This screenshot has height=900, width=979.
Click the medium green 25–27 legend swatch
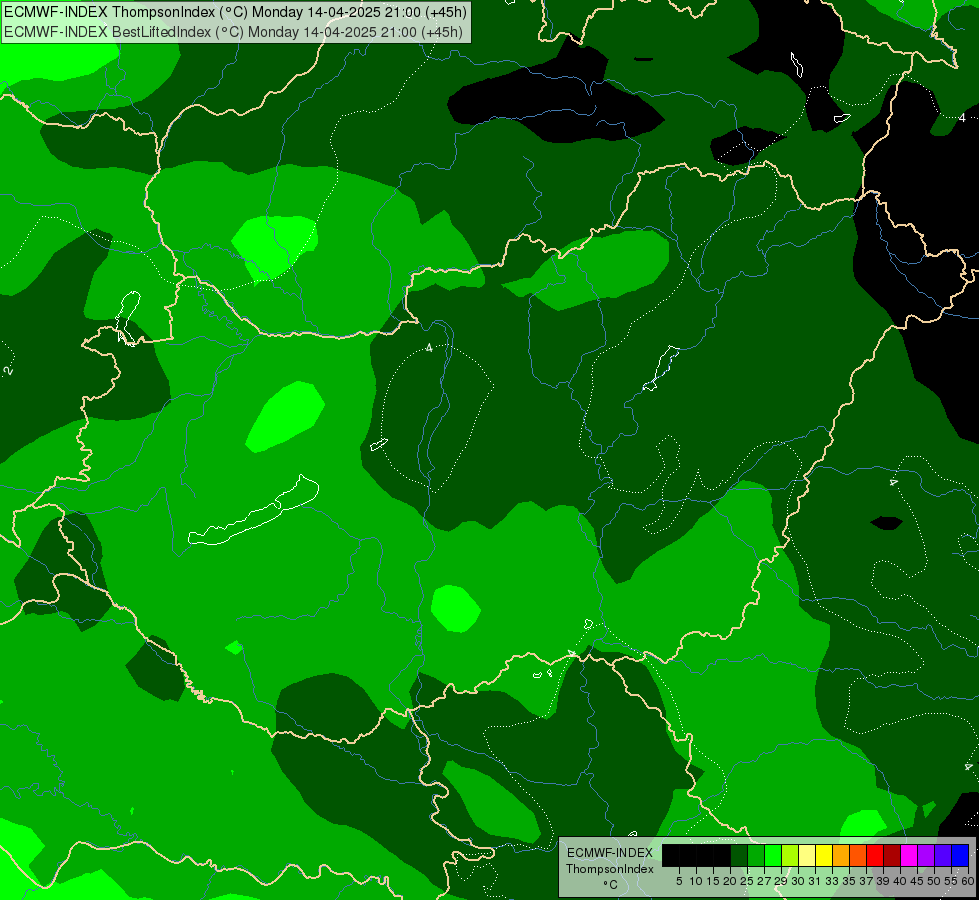point(756,855)
